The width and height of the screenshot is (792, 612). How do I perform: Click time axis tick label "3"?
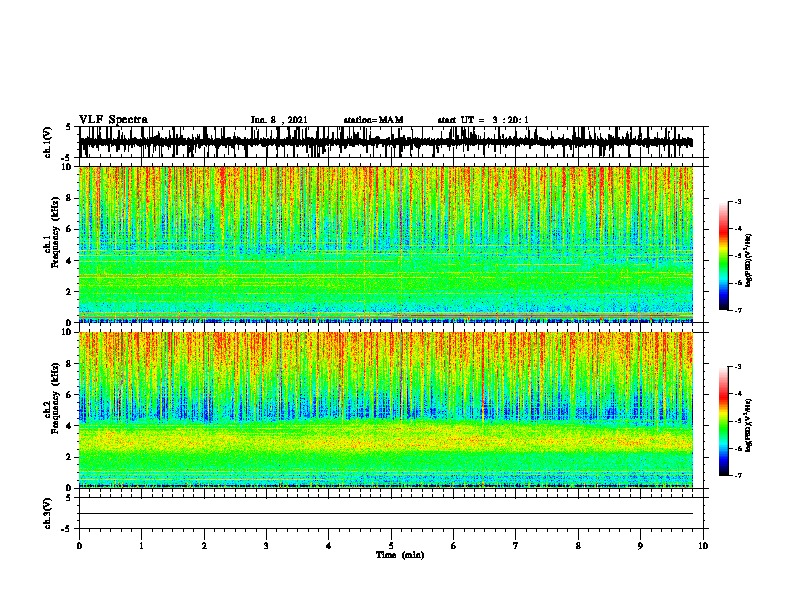[x=266, y=546]
